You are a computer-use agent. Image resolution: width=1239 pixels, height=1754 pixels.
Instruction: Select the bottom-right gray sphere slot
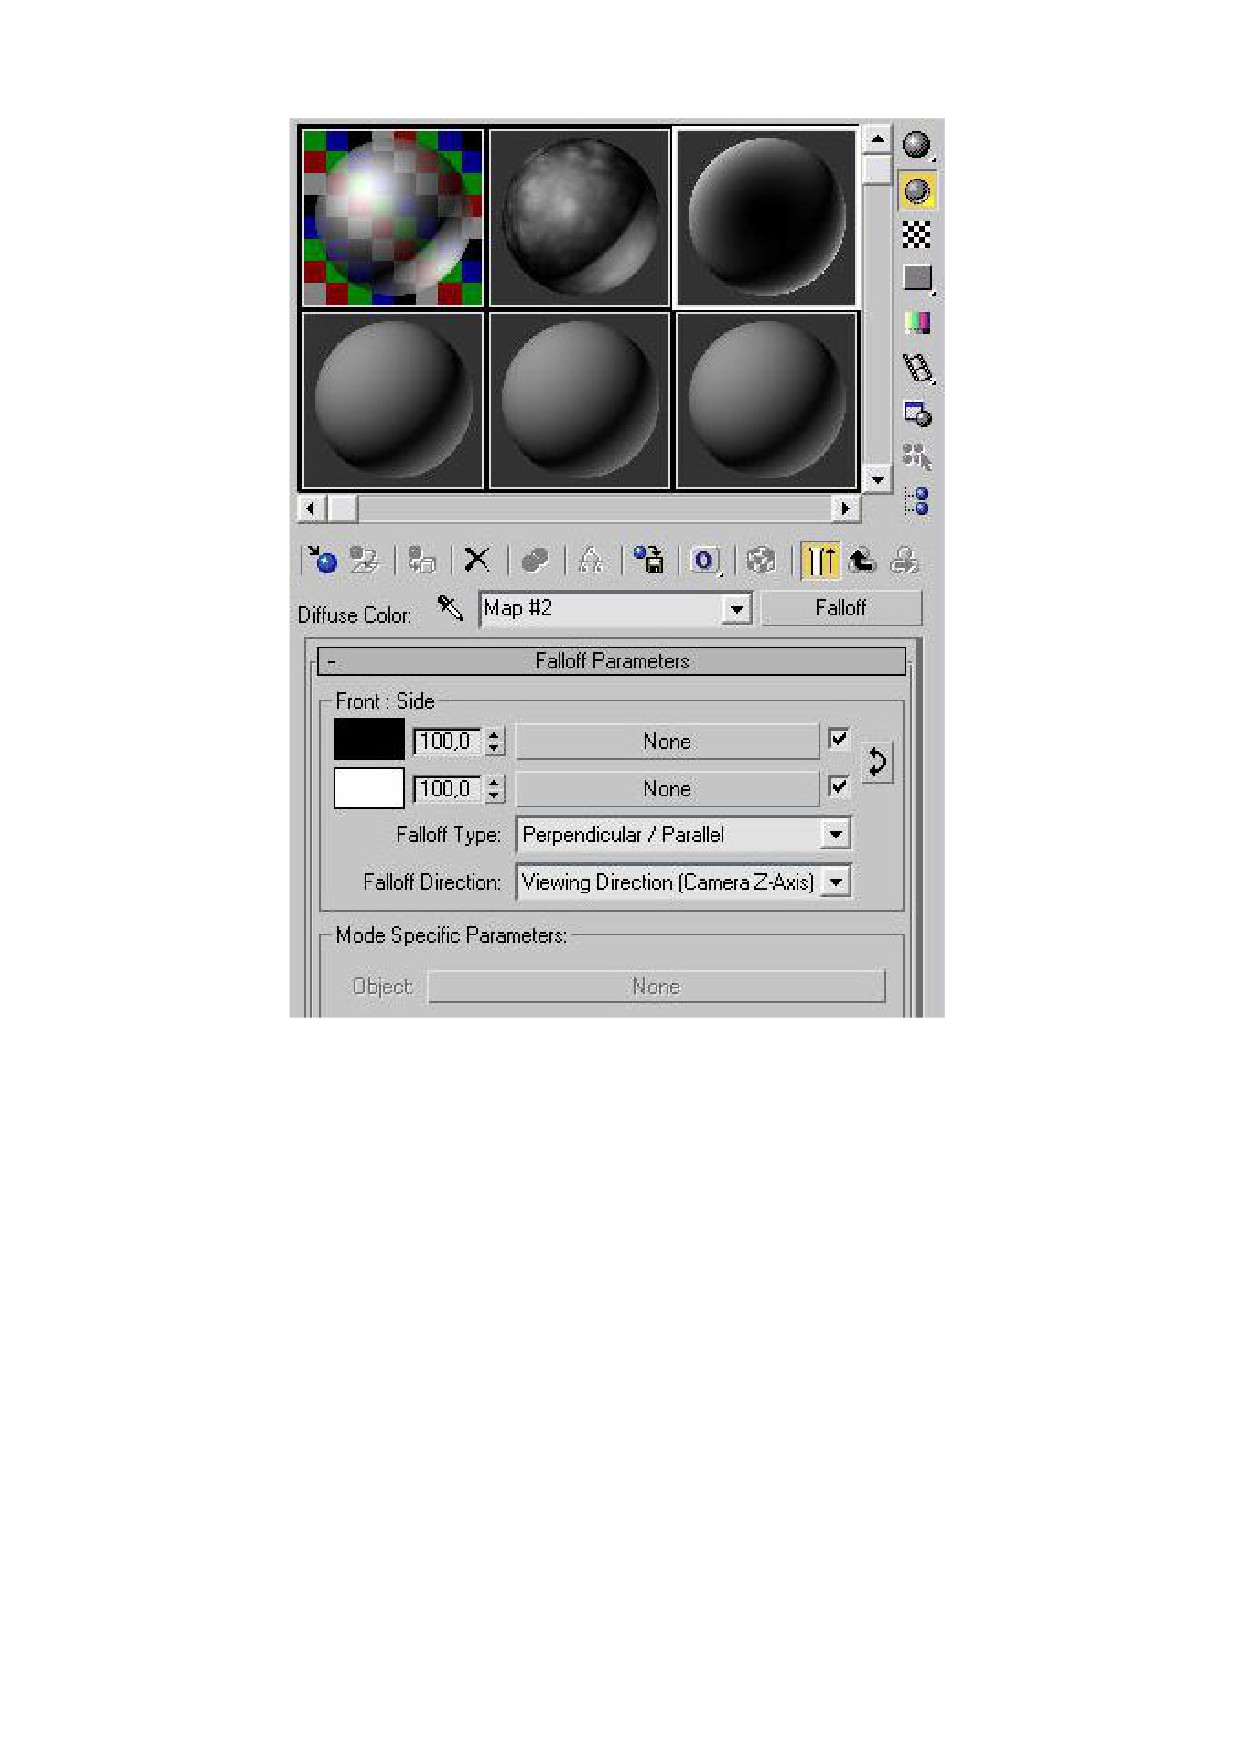point(767,400)
